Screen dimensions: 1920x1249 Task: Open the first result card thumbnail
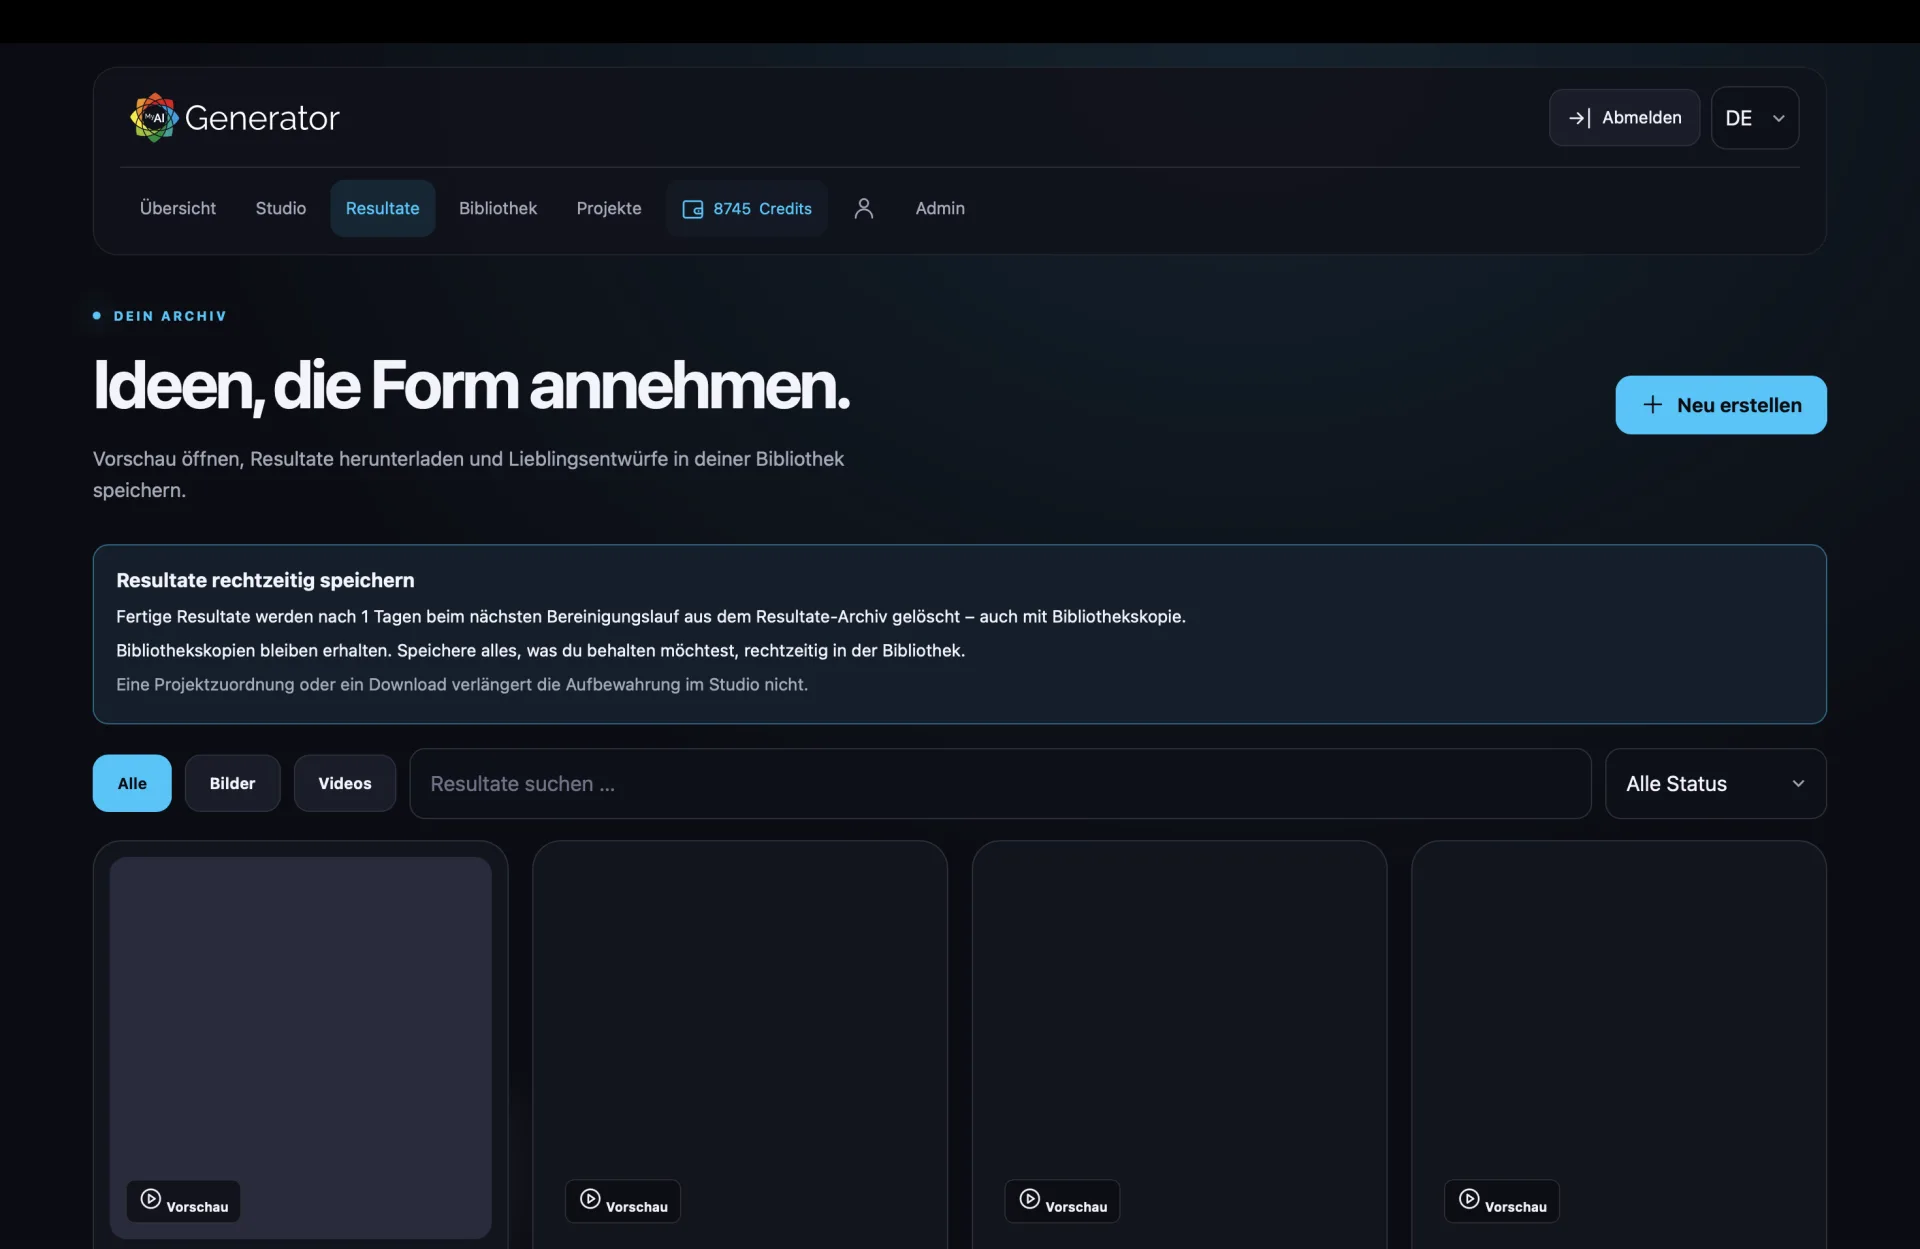301,1047
